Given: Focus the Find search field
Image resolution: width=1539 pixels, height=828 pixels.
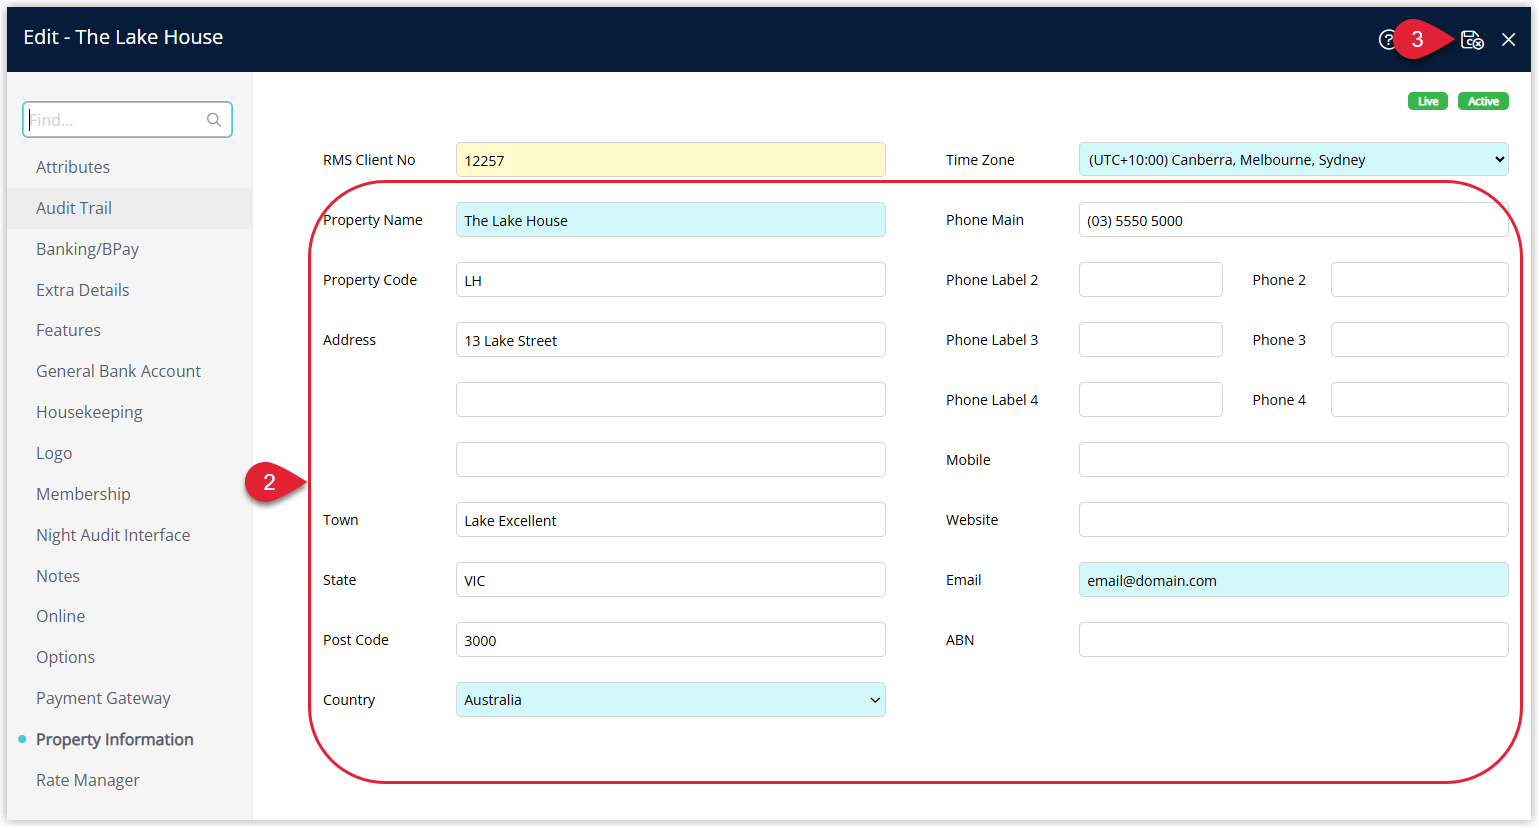Looking at the screenshot, I should click(127, 120).
